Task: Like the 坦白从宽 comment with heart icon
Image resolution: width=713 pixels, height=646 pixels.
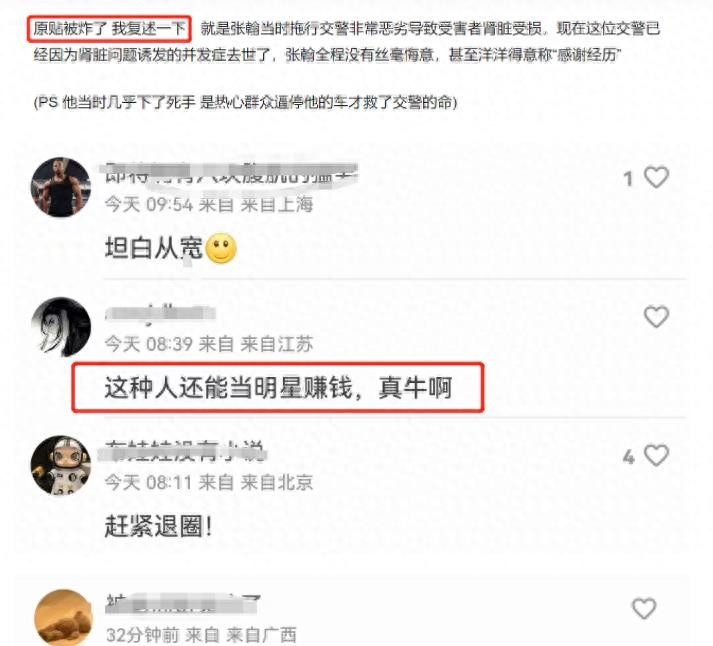Action: tap(656, 177)
